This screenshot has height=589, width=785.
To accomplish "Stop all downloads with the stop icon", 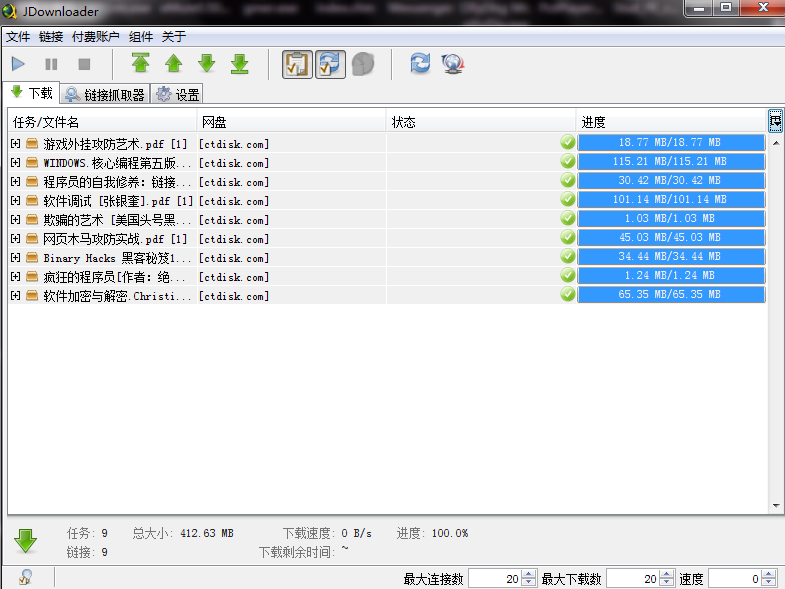I will pos(84,64).
